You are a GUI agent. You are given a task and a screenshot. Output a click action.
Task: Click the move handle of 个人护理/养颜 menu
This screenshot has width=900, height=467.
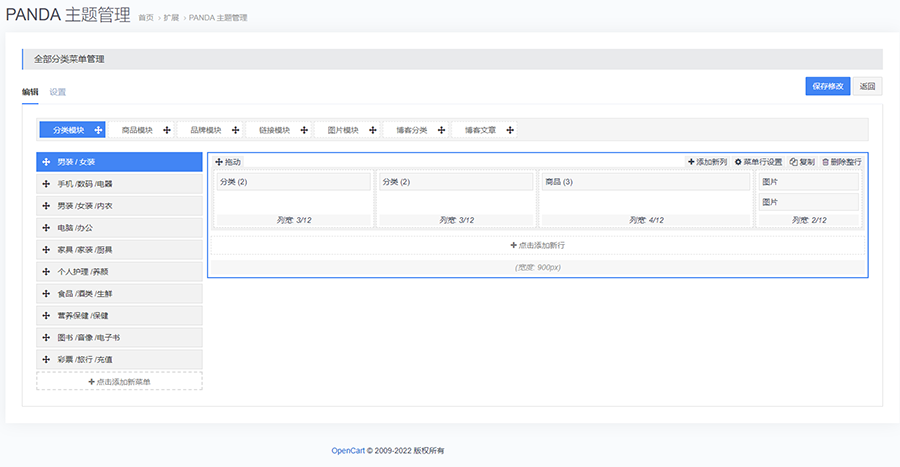pyautogui.click(x=46, y=271)
